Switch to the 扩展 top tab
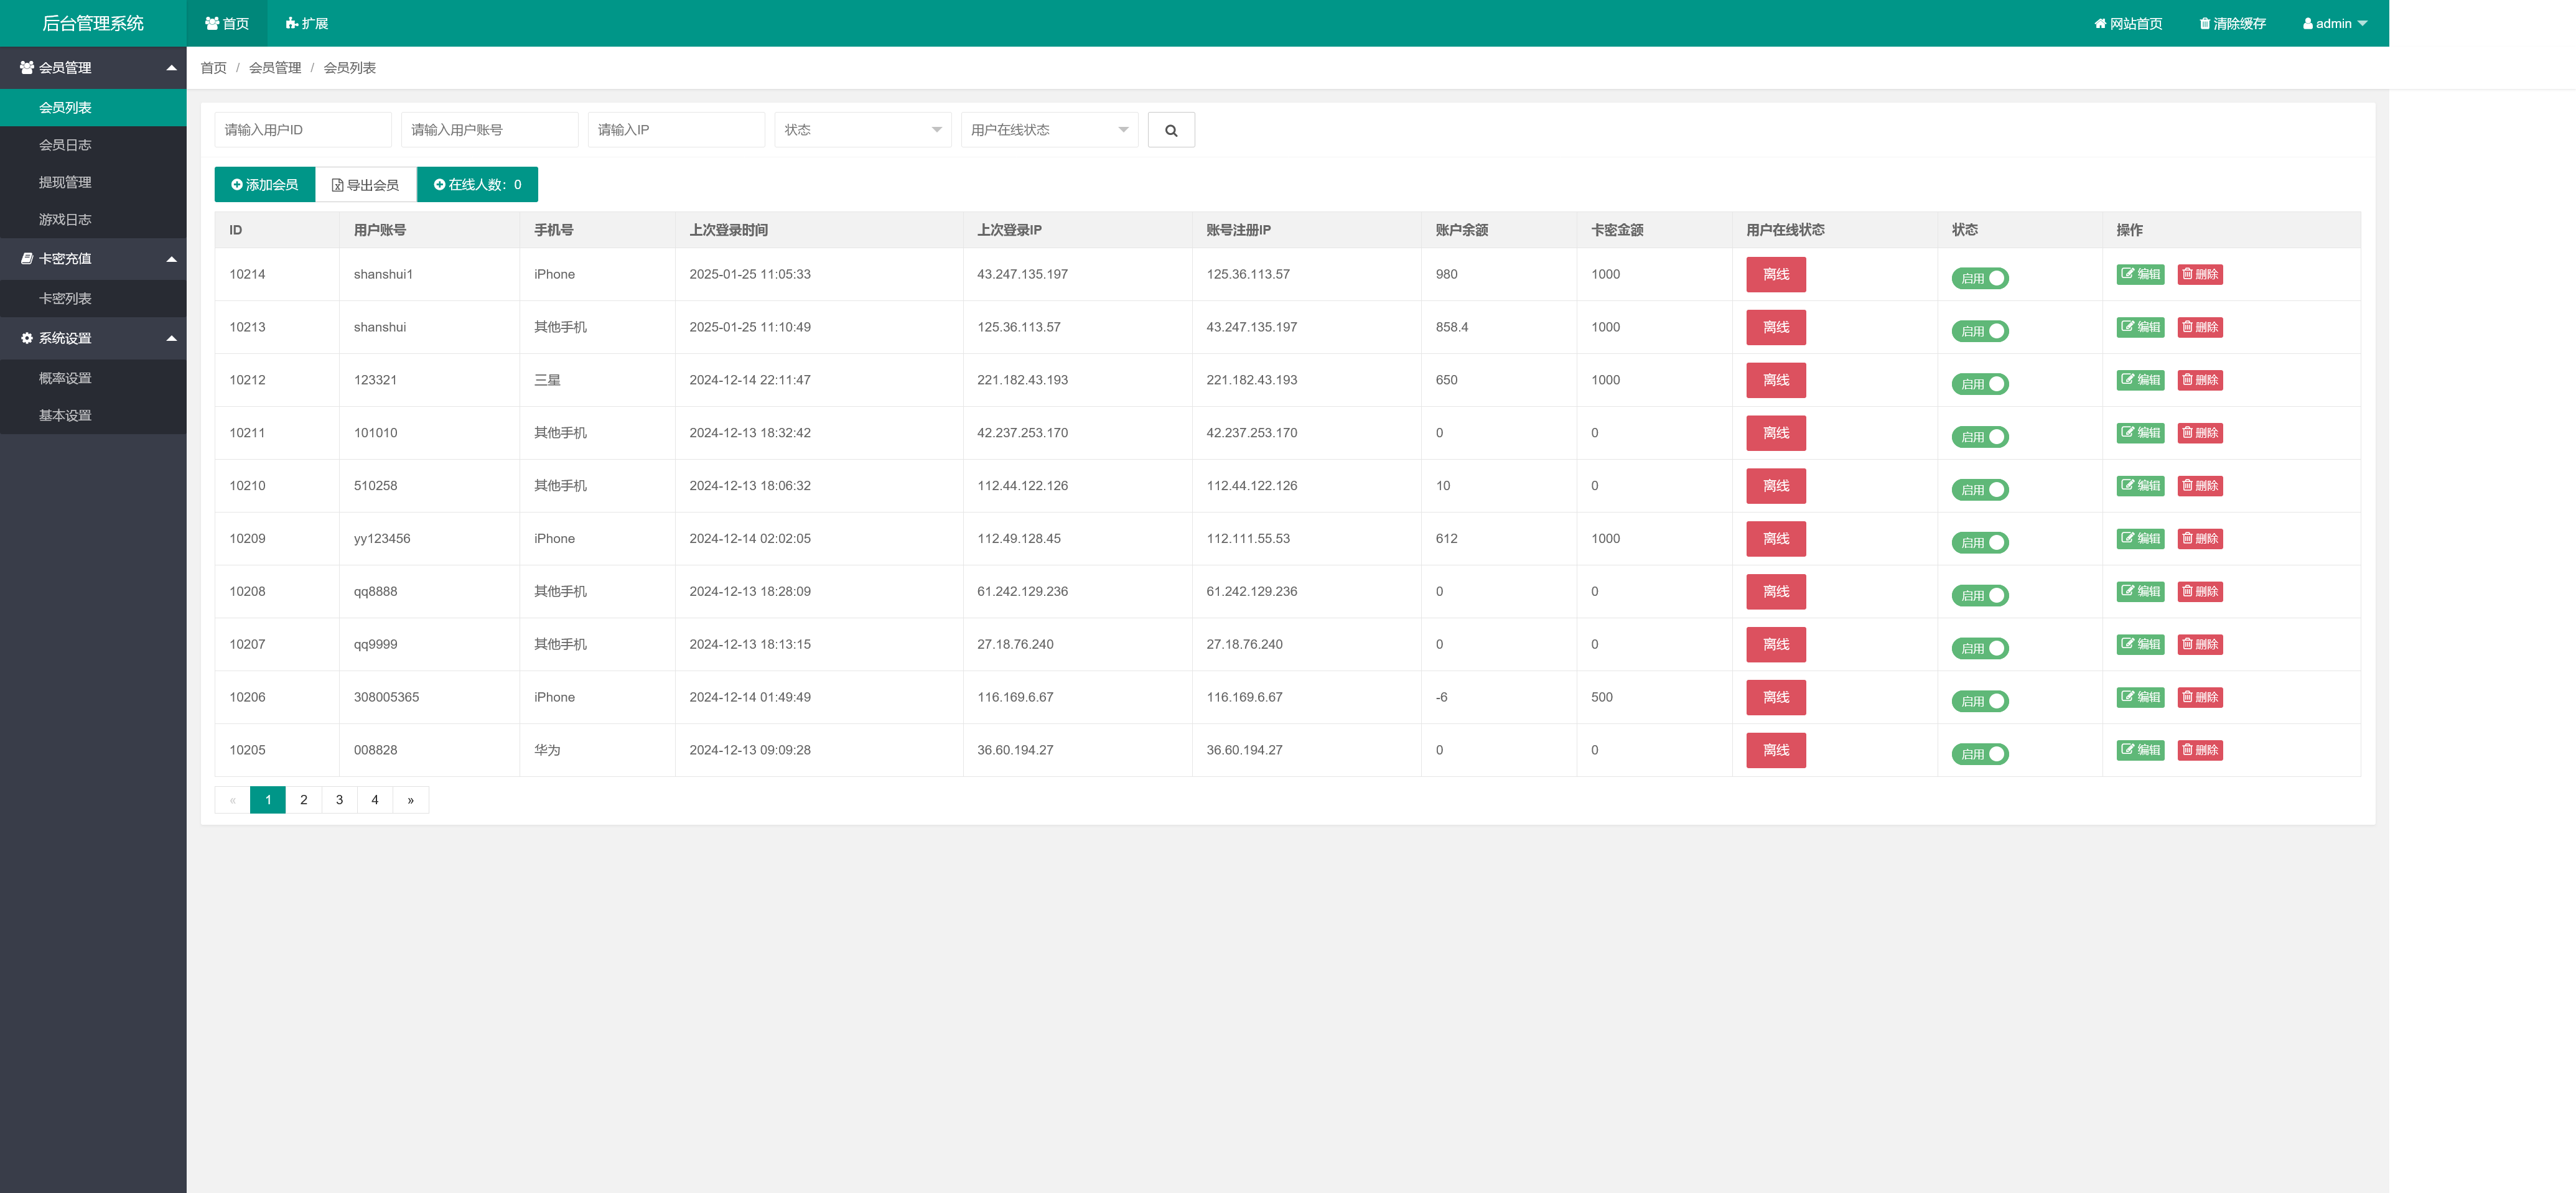The width and height of the screenshot is (2576, 1193). pyautogui.click(x=306, y=24)
